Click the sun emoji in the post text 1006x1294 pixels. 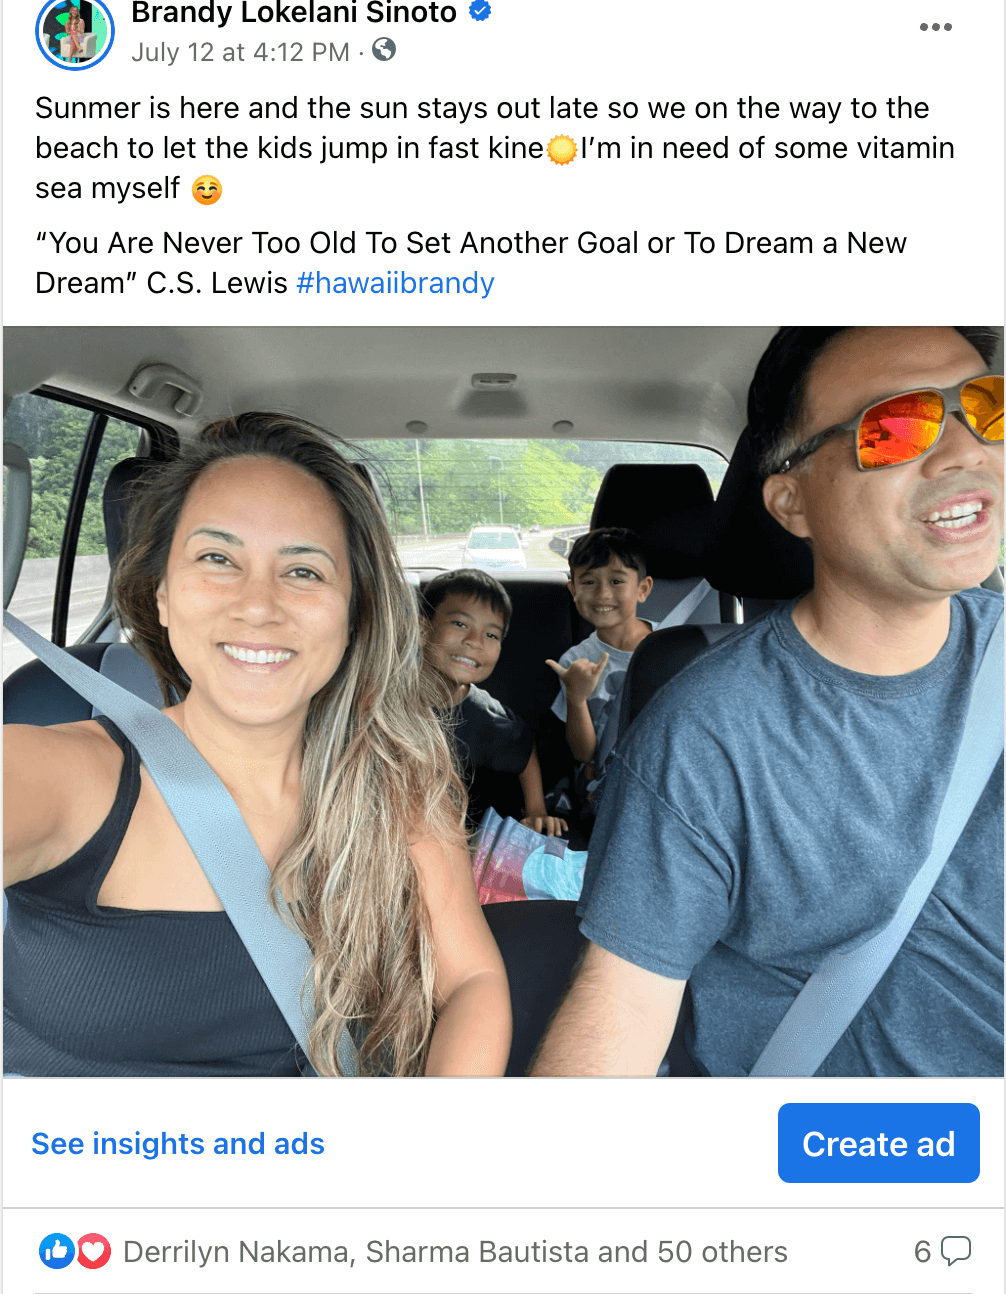tap(562, 149)
